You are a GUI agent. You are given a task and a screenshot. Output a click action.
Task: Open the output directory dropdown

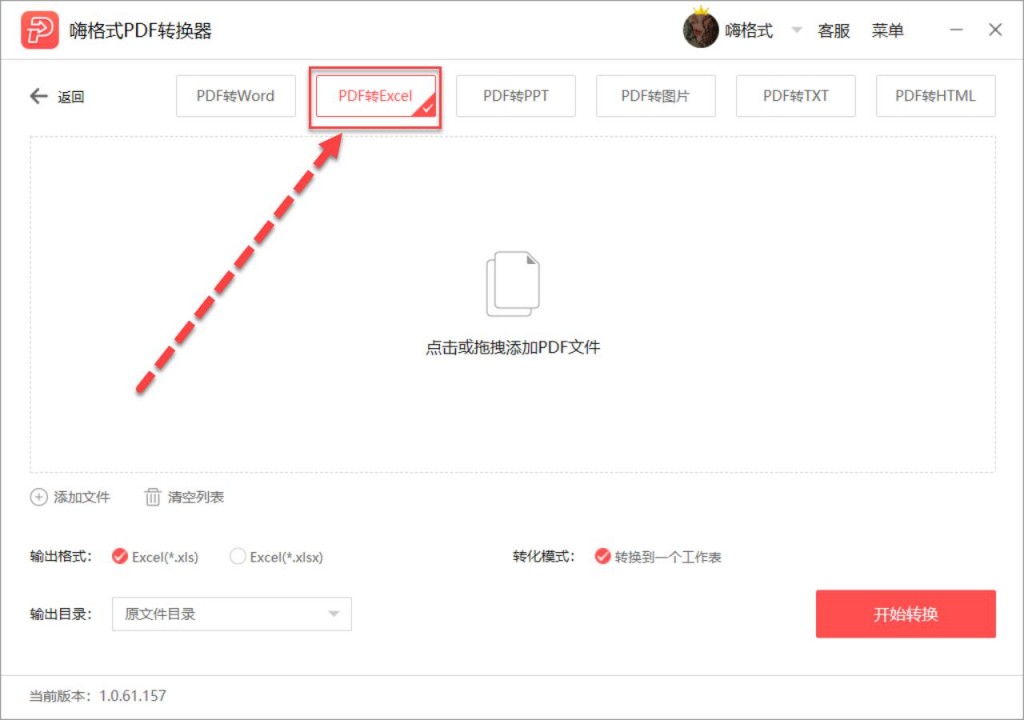232,614
